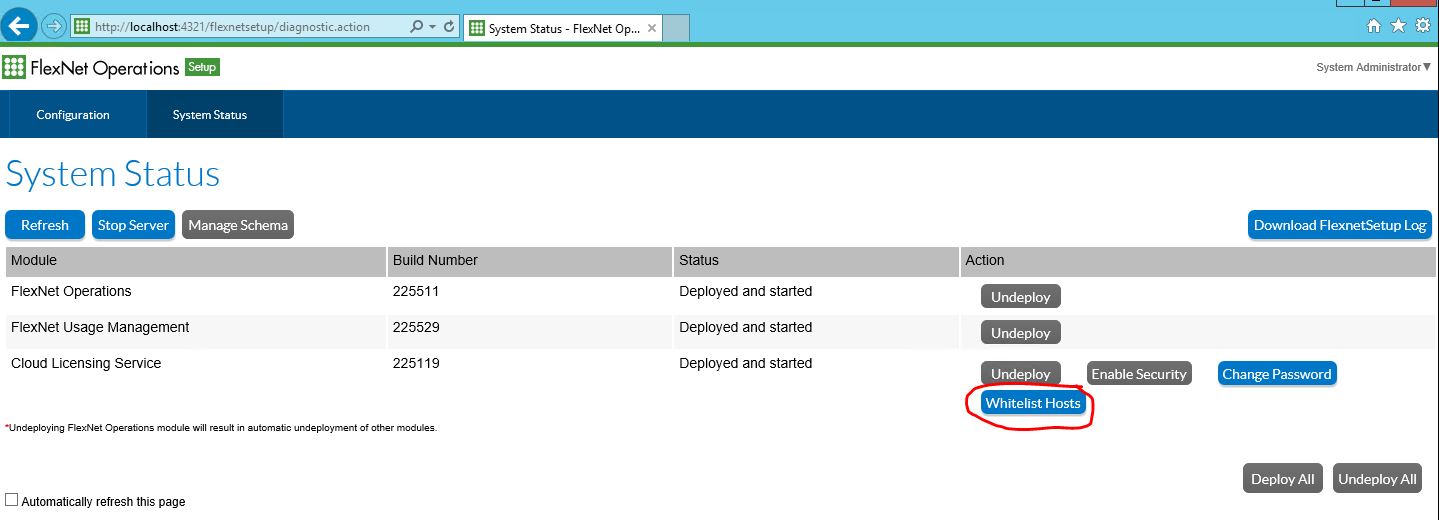This screenshot has width=1439, height=520.
Task: Reload the page with the address bar refresh icon
Action: (449, 27)
